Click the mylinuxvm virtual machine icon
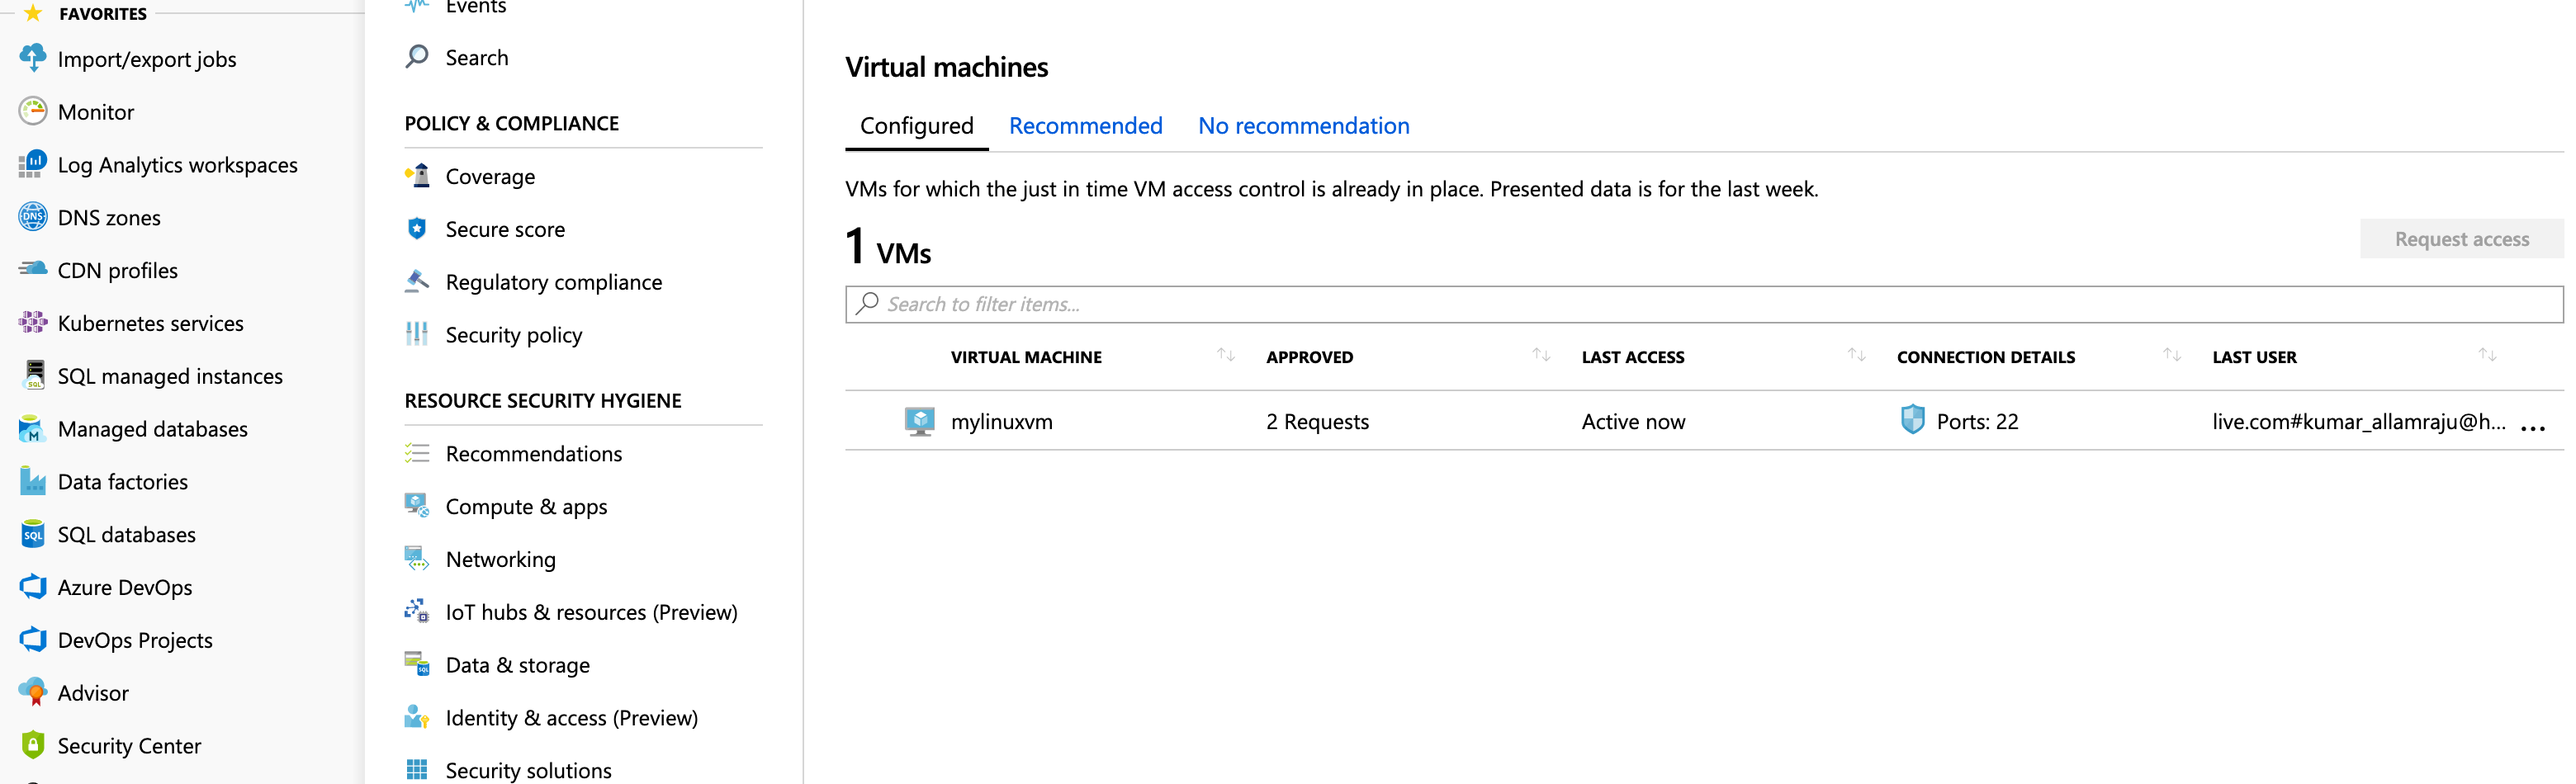Image resolution: width=2576 pixels, height=784 pixels. tap(919, 421)
